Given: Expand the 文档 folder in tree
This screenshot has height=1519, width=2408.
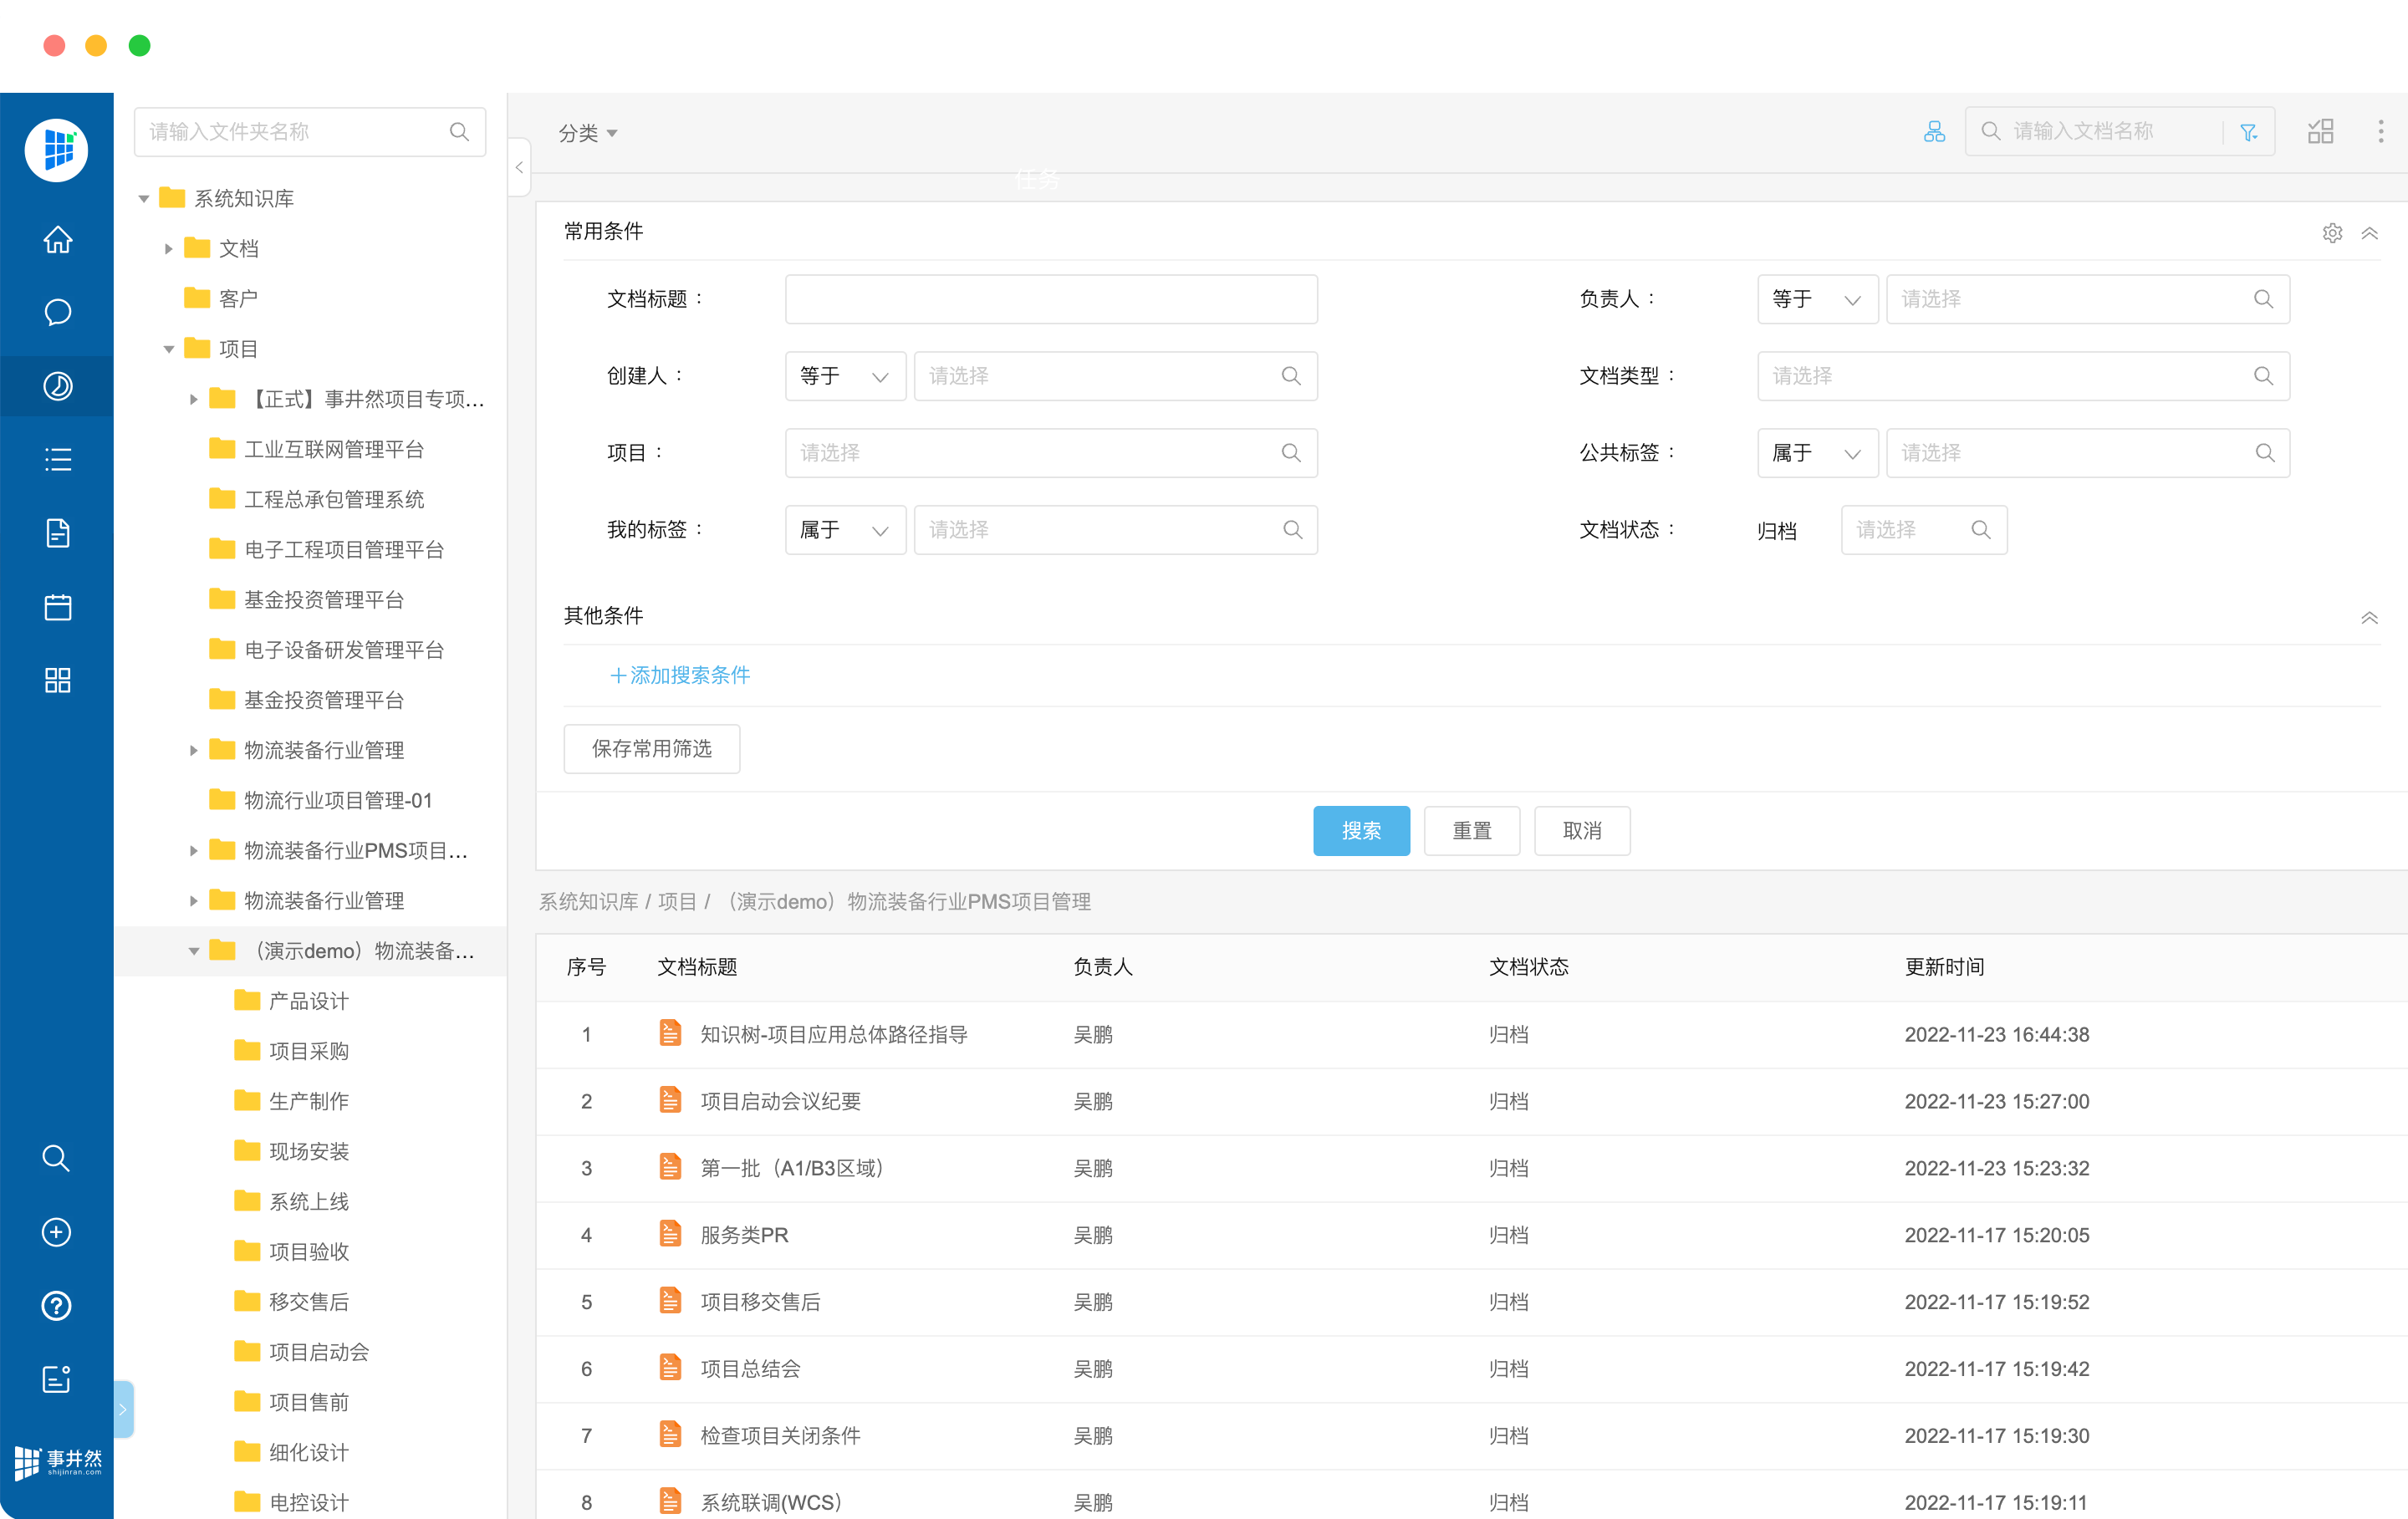Looking at the screenshot, I should pos(169,249).
